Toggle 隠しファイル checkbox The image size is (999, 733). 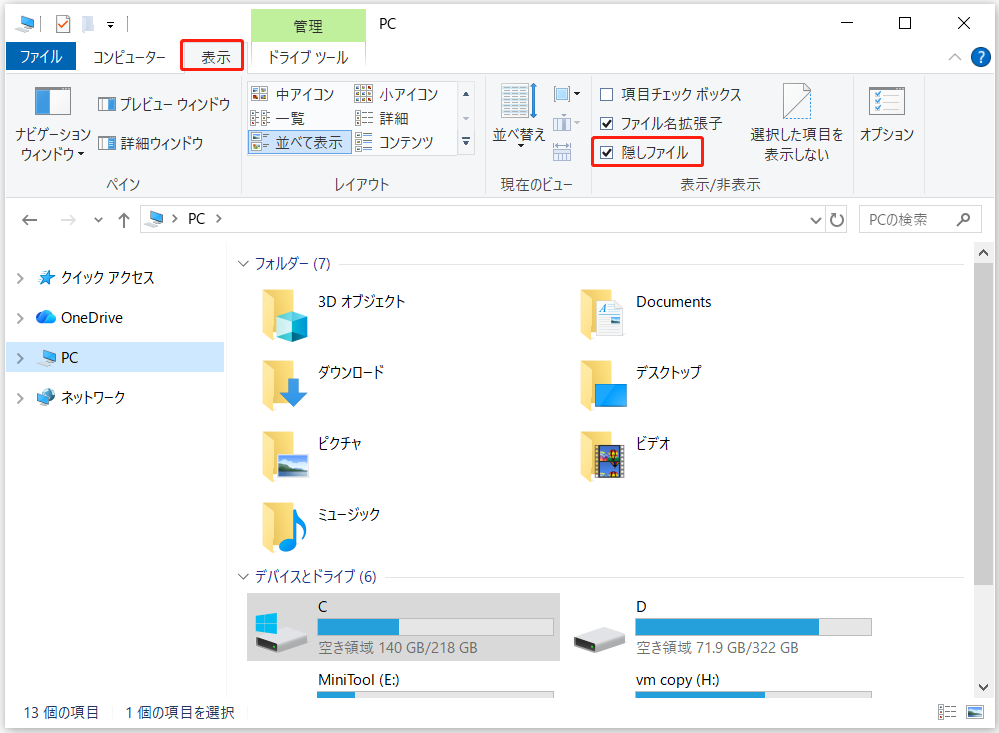[x=645, y=152]
